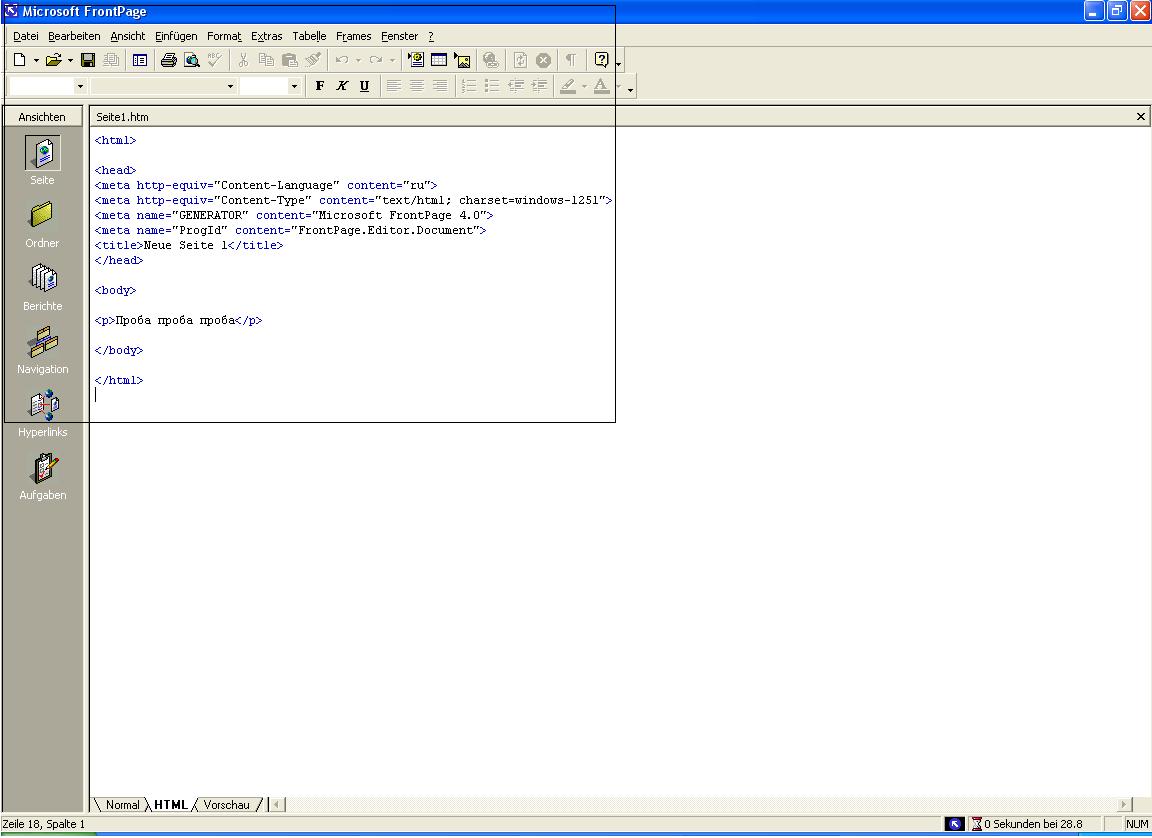Apply the highlight color marker

click(x=568, y=86)
